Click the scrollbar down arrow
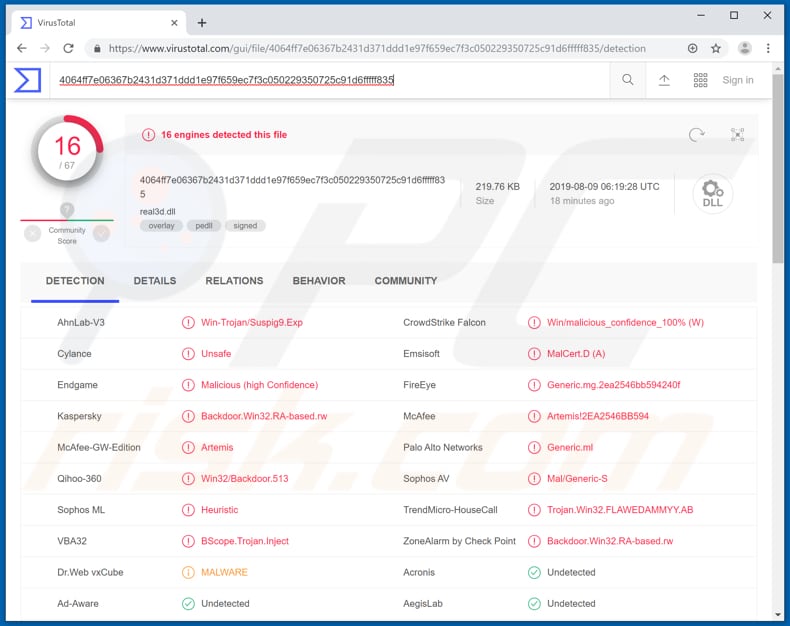 pos(778,615)
